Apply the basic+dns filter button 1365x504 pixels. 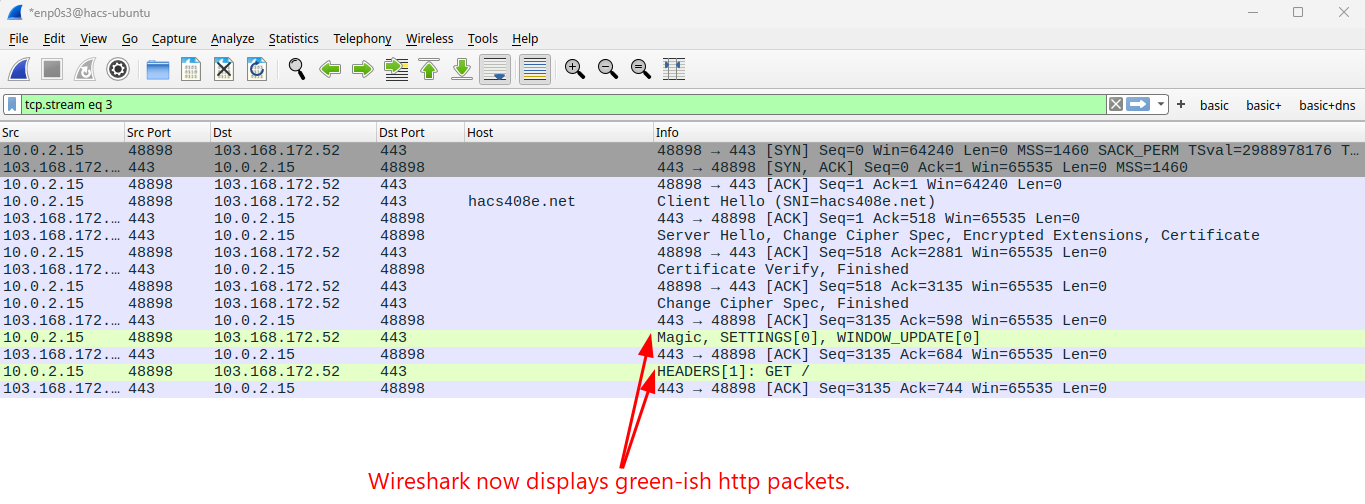pyautogui.click(x=1327, y=105)
